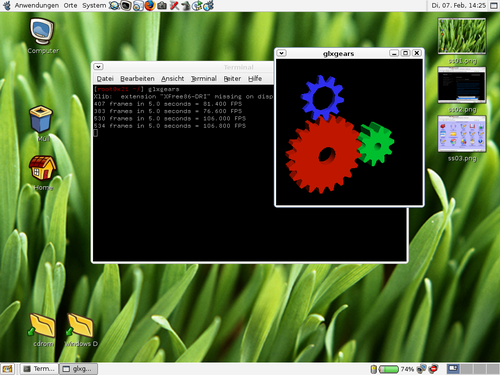Image resolution: width=500 pixels, height=375 pixels.
Task: Click the glxgears command prompt line
Action: [x=136, y=89]
